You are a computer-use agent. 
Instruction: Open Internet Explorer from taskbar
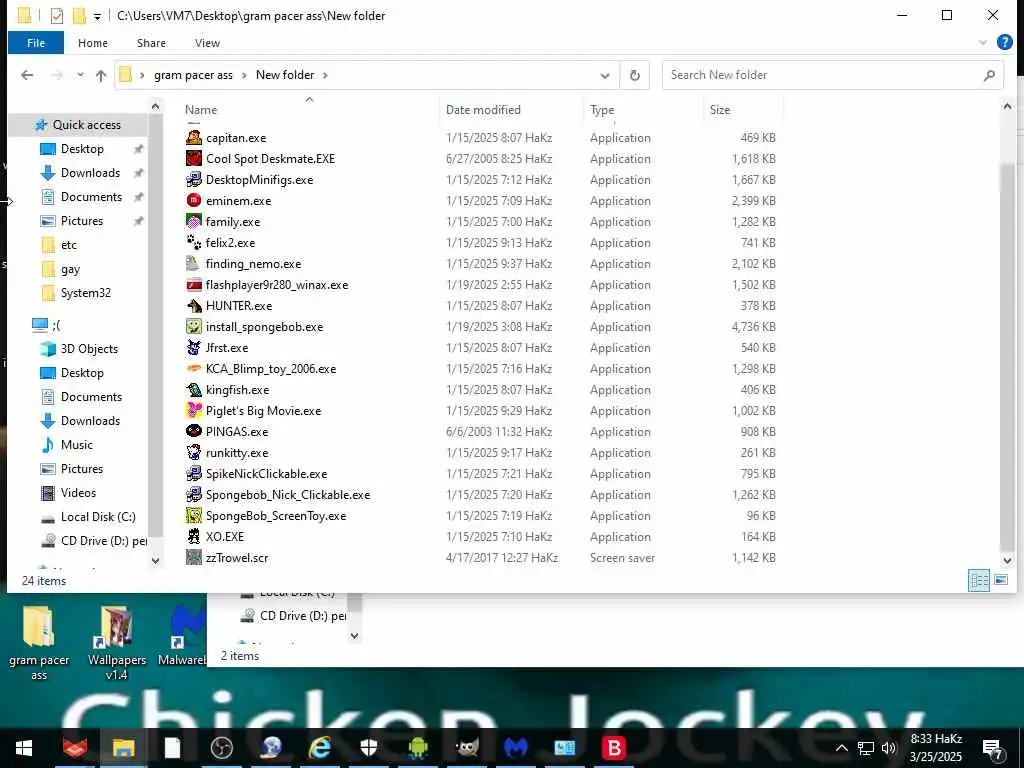pos(320,748)
